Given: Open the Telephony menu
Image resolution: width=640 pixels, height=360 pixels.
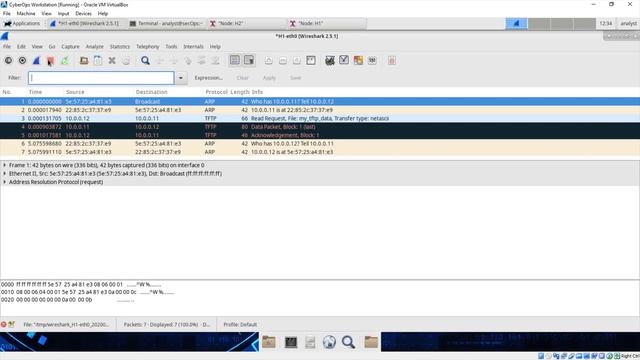Looking at the screenshot, I should pyautogui.click(x=147, y=47).
